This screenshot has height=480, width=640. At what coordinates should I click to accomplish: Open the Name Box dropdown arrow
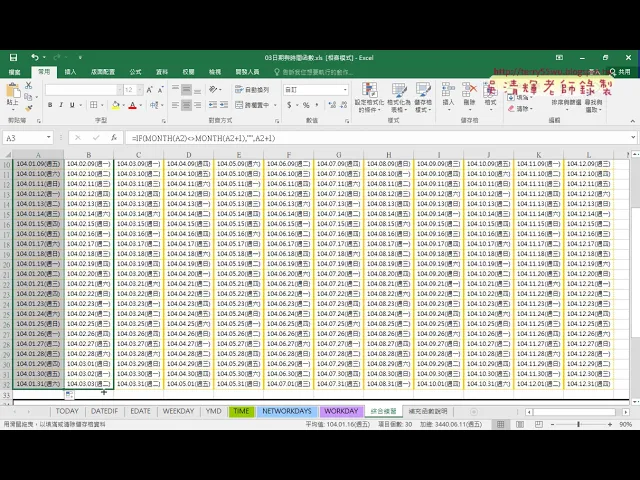[49, 138]
